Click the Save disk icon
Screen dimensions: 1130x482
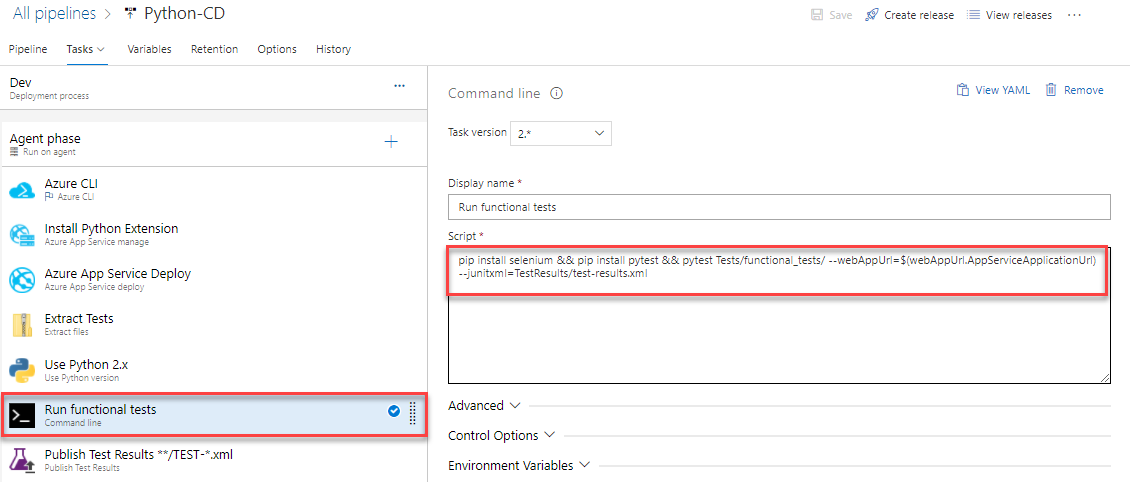tap(817, 15)
